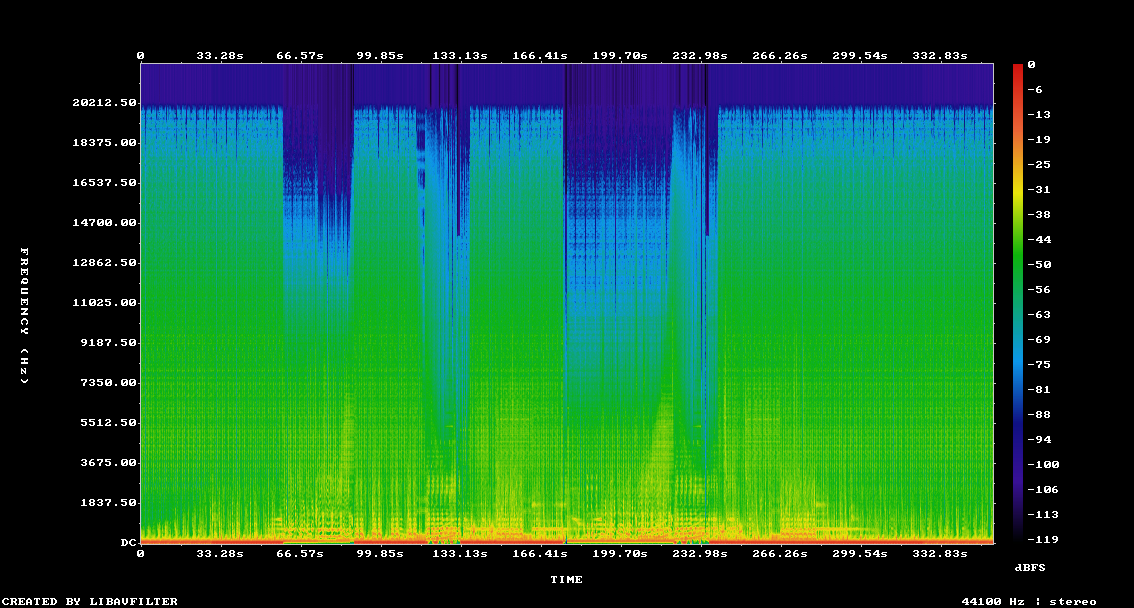Click the red top of the color scale bar
Image resolution: width=1134 pixels, height=608 pixels.
click(1018, 68)
